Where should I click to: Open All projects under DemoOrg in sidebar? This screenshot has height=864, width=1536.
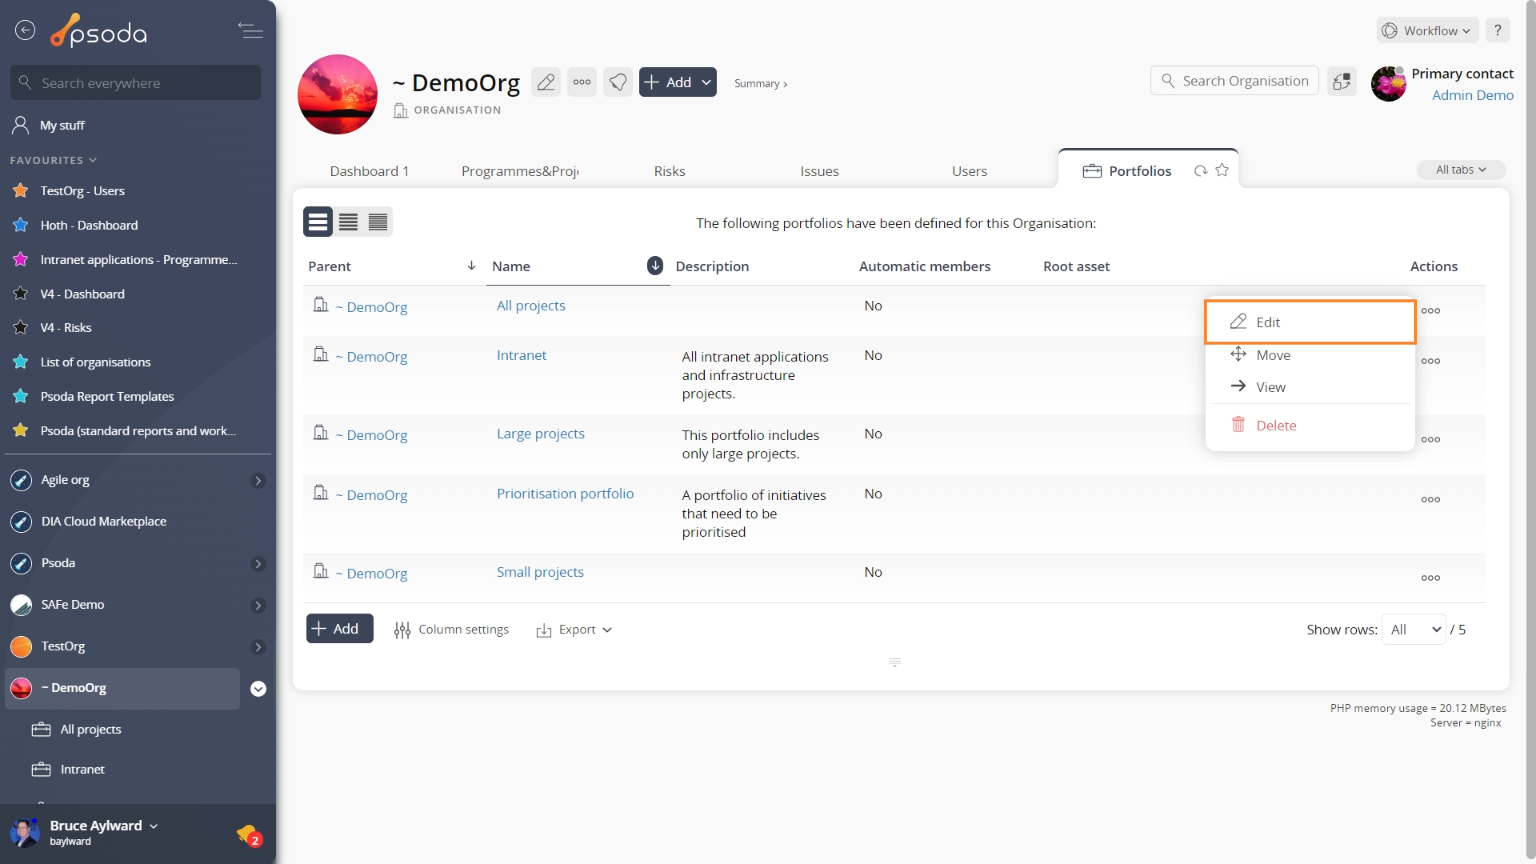tap(90, 729)
